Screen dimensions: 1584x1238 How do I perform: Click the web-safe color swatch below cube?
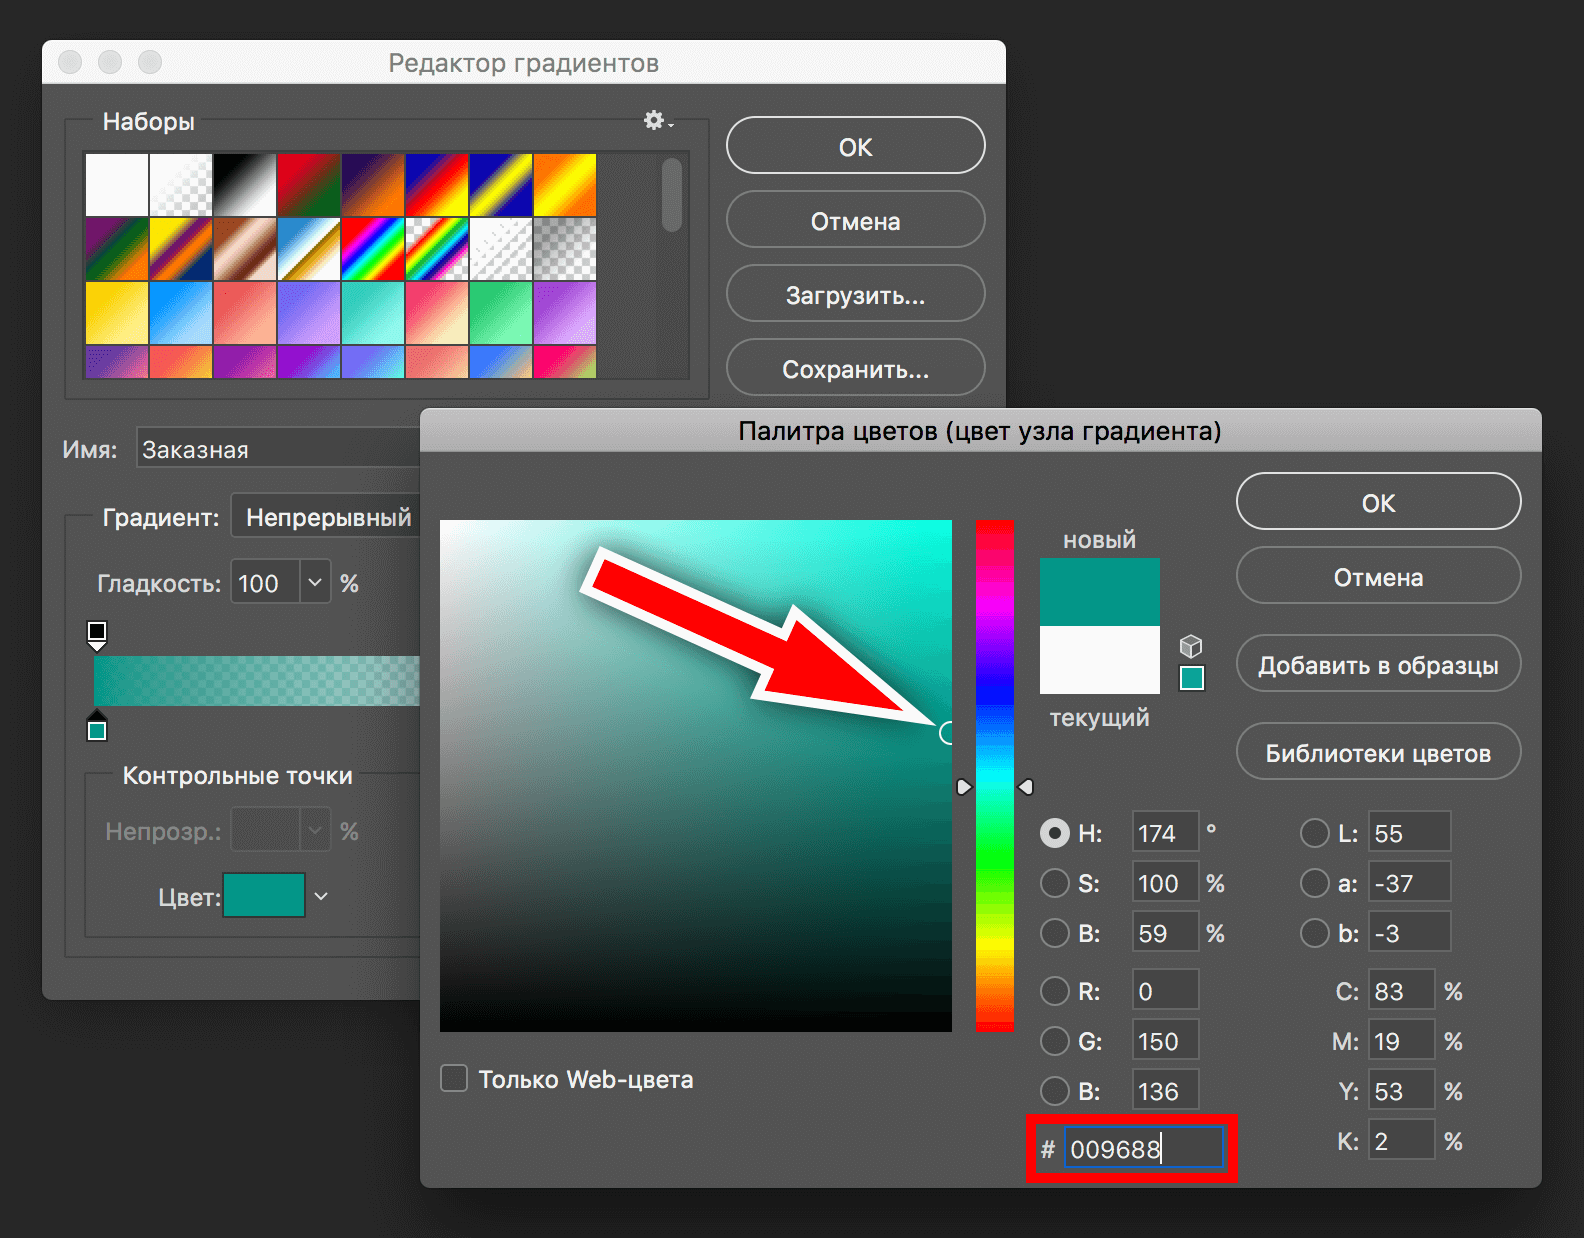tap(1191, 679)
